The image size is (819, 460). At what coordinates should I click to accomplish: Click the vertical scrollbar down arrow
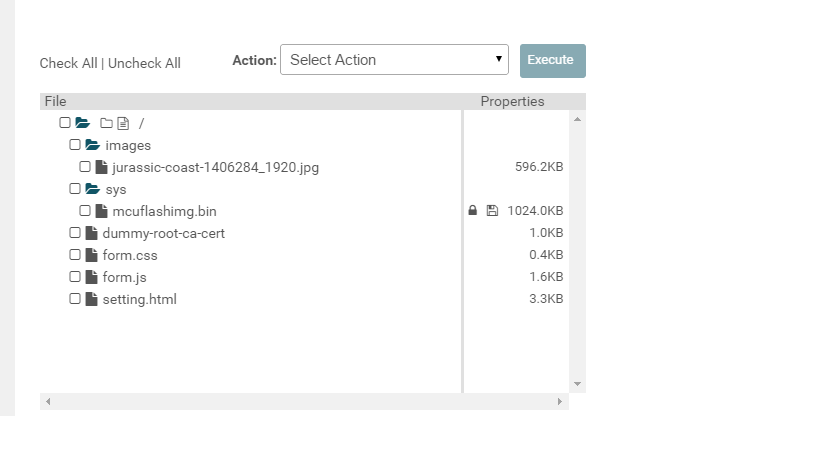tap(577, 384)
